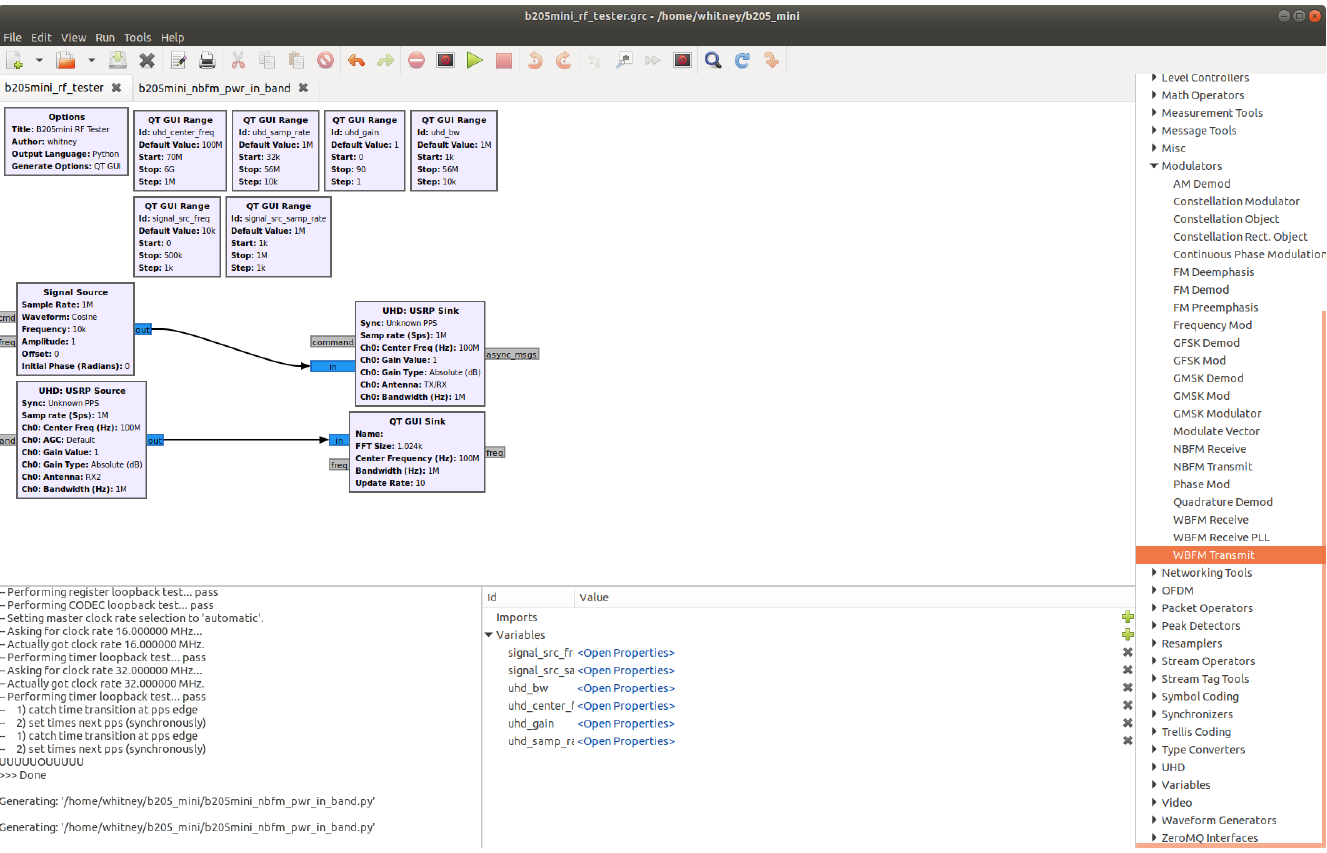Close the b205mini_rf_tester tab
The width and height of the screenshot is (1327, 853).
click(x=116, y=88)
